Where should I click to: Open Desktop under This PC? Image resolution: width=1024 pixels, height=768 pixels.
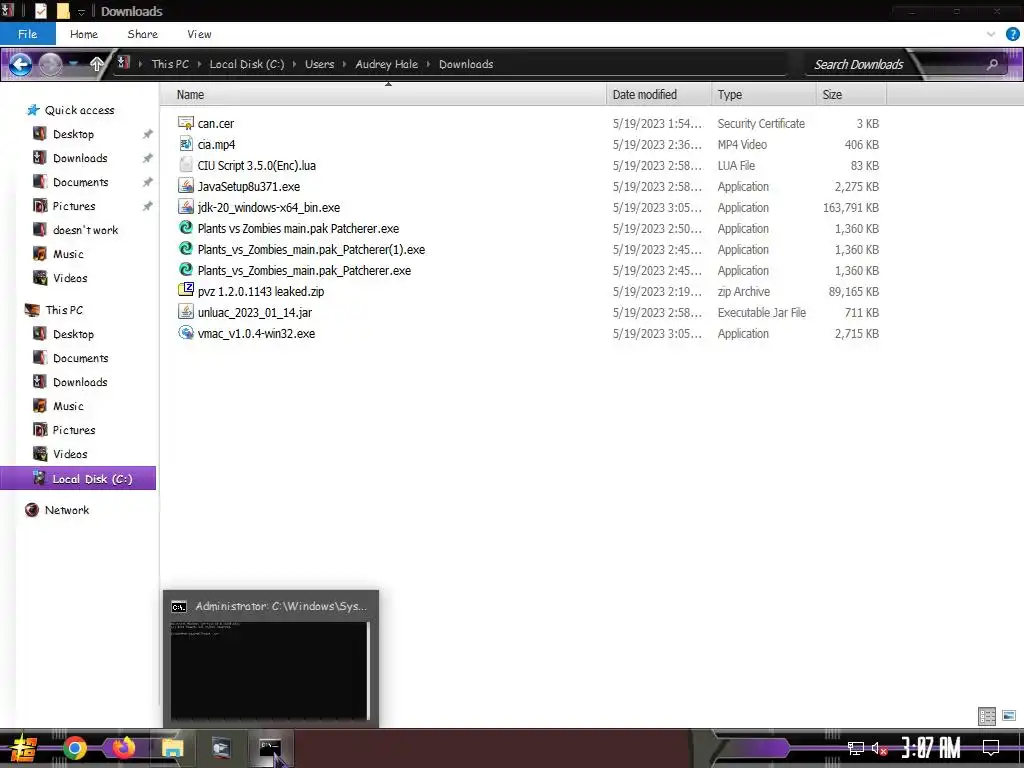[x=73, y=334]
